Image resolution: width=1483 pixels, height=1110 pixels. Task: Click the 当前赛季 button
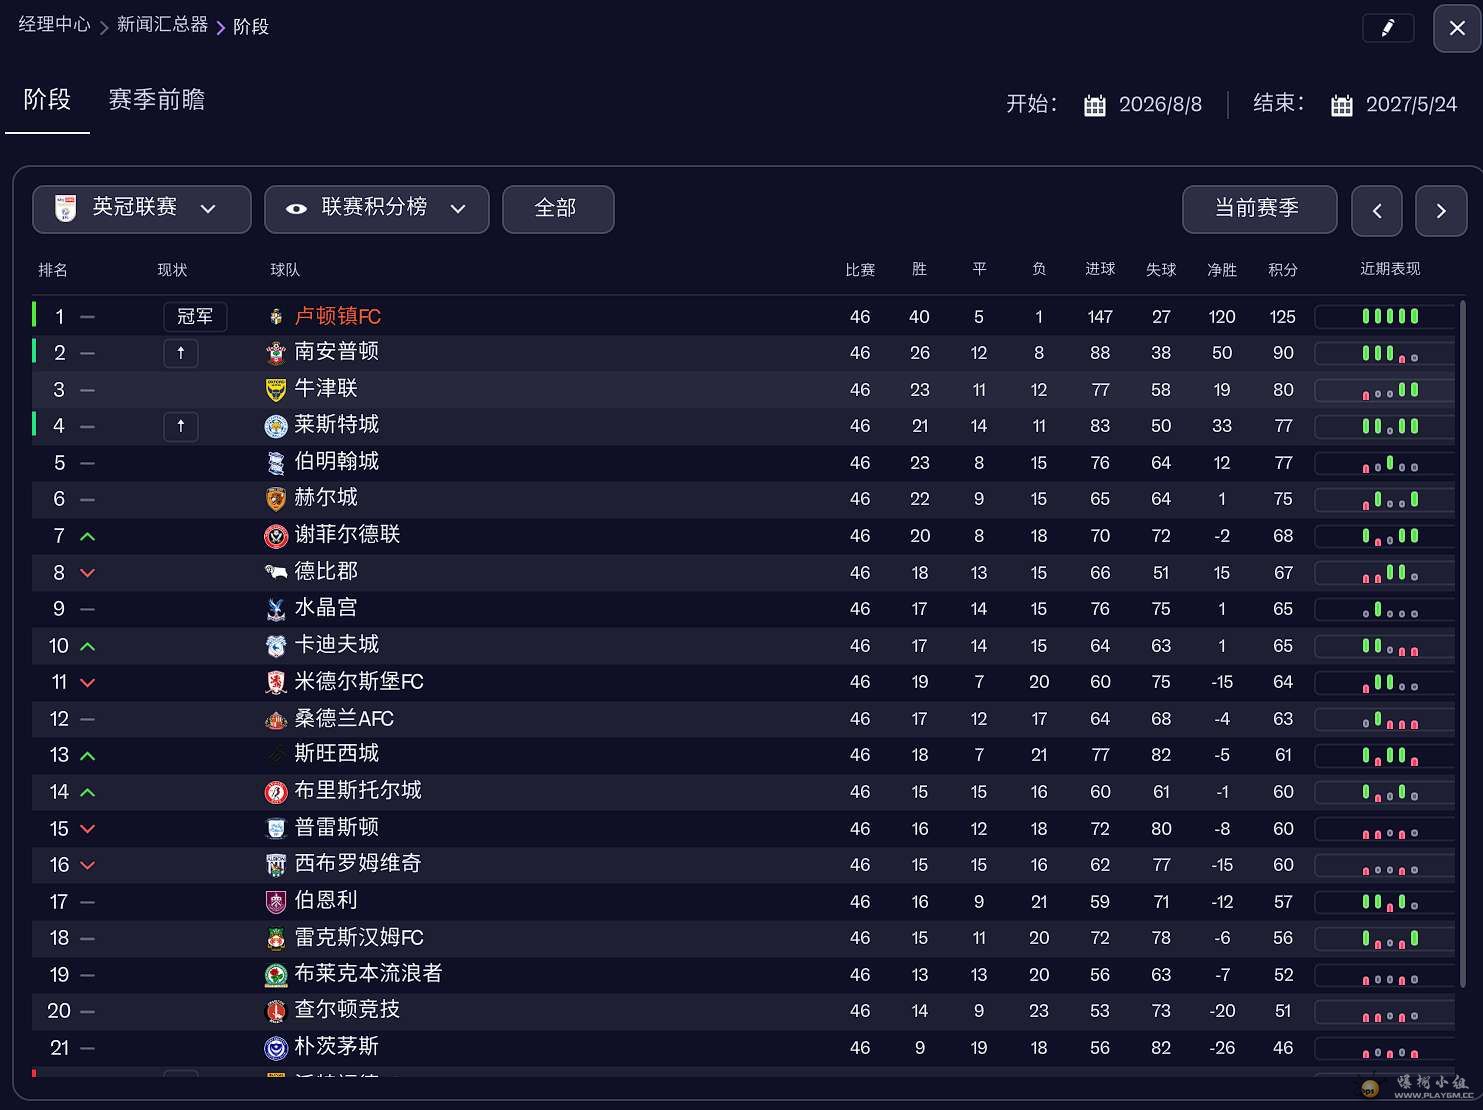(x=1258, y=209)
